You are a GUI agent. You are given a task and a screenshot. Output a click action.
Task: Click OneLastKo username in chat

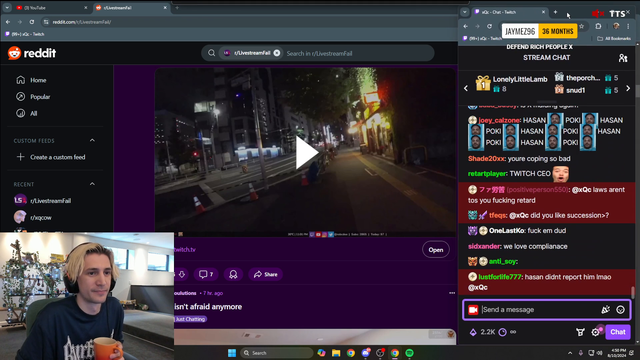coord(507,231)
